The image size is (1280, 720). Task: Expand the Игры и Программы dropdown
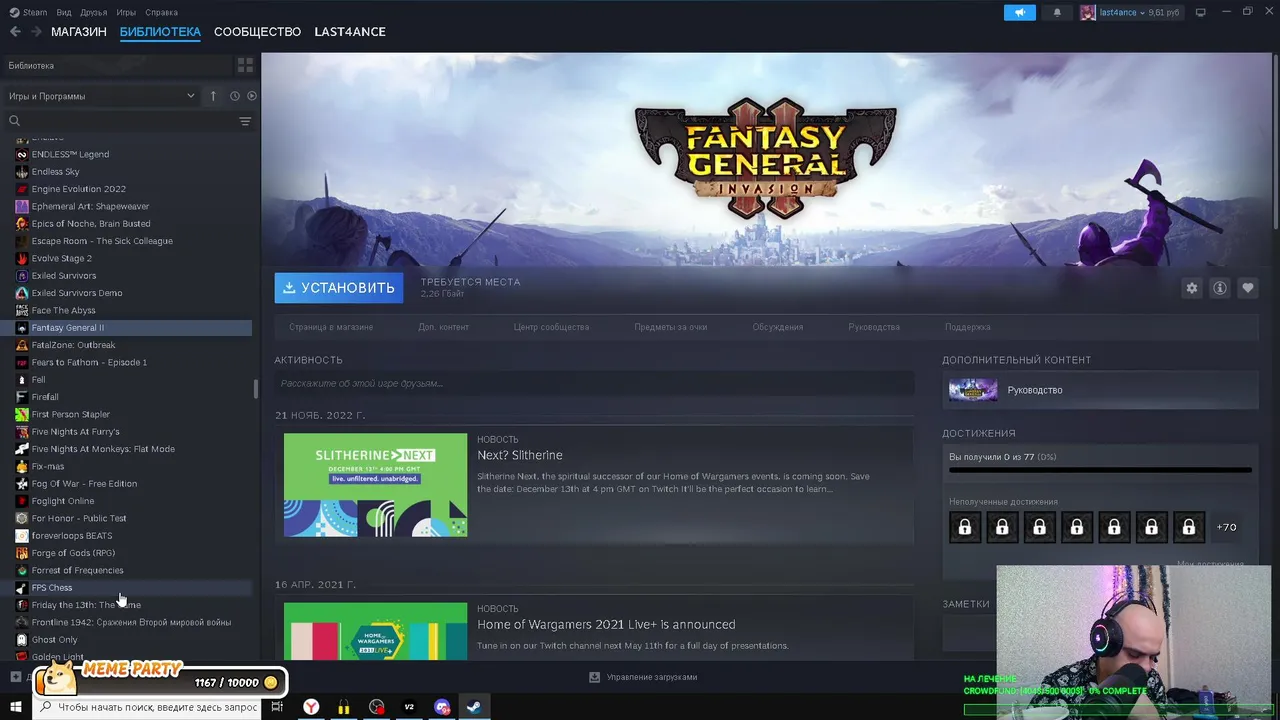(x=101, y=96)
